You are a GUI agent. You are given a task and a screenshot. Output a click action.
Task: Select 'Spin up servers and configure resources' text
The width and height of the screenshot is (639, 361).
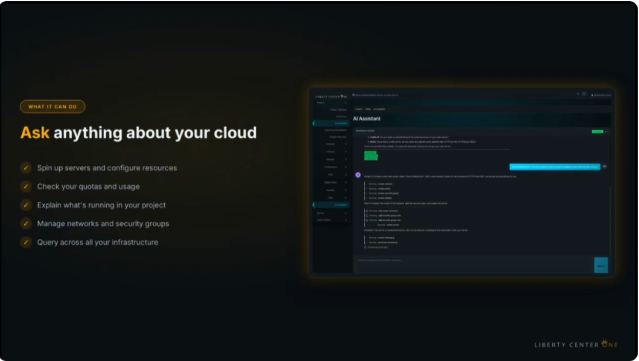click(107, 168)
